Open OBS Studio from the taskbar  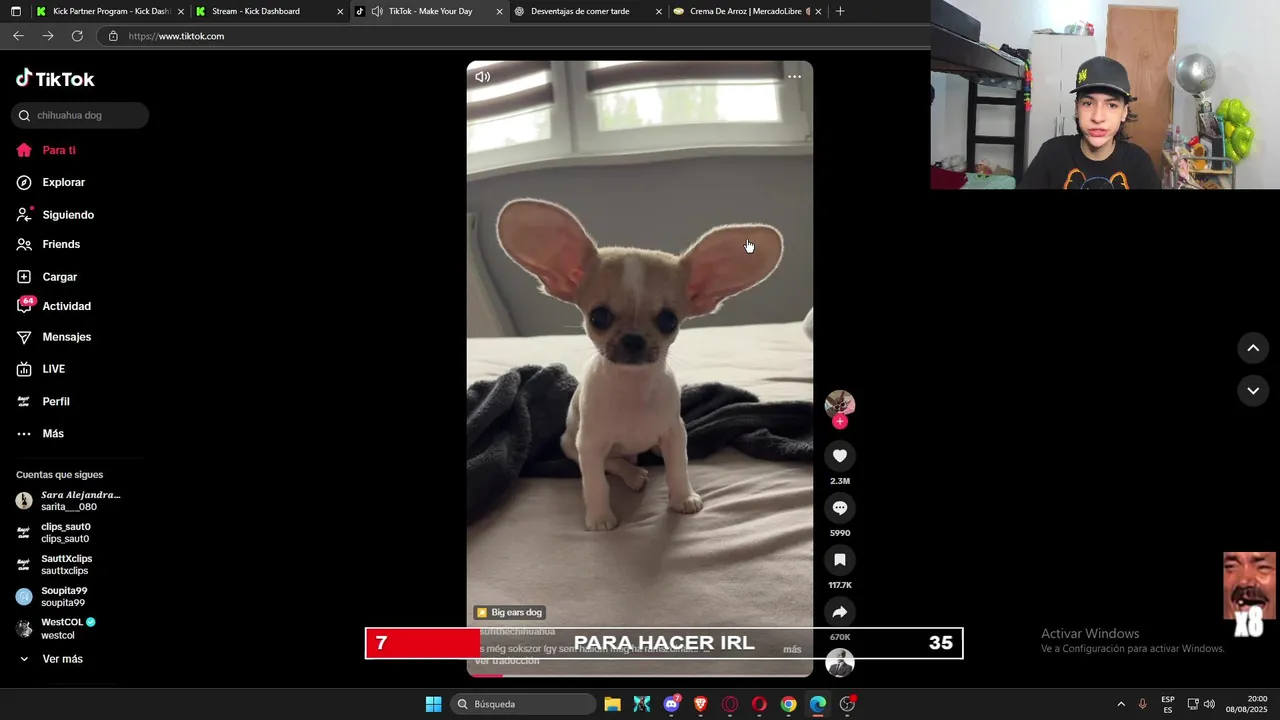coord(848,704)
